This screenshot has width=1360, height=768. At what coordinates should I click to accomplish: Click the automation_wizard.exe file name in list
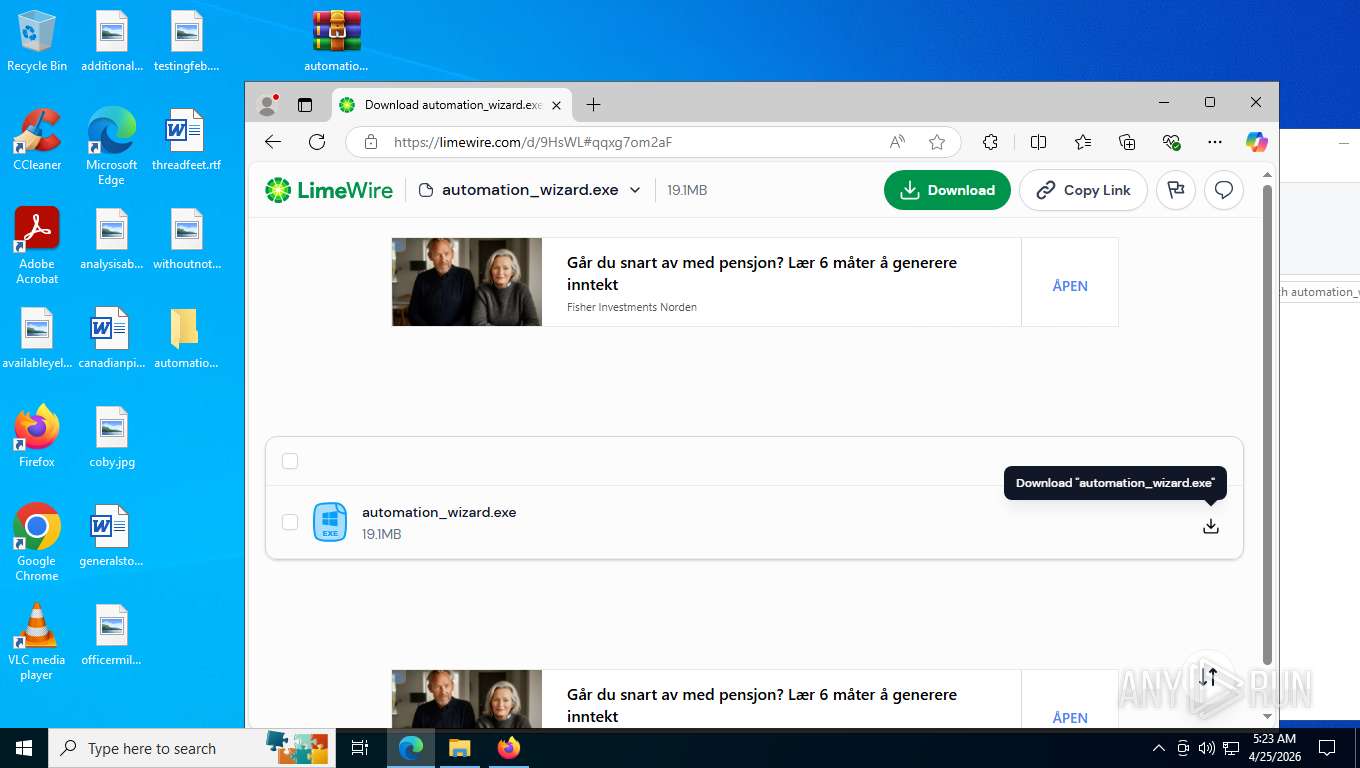click(439, 512)
